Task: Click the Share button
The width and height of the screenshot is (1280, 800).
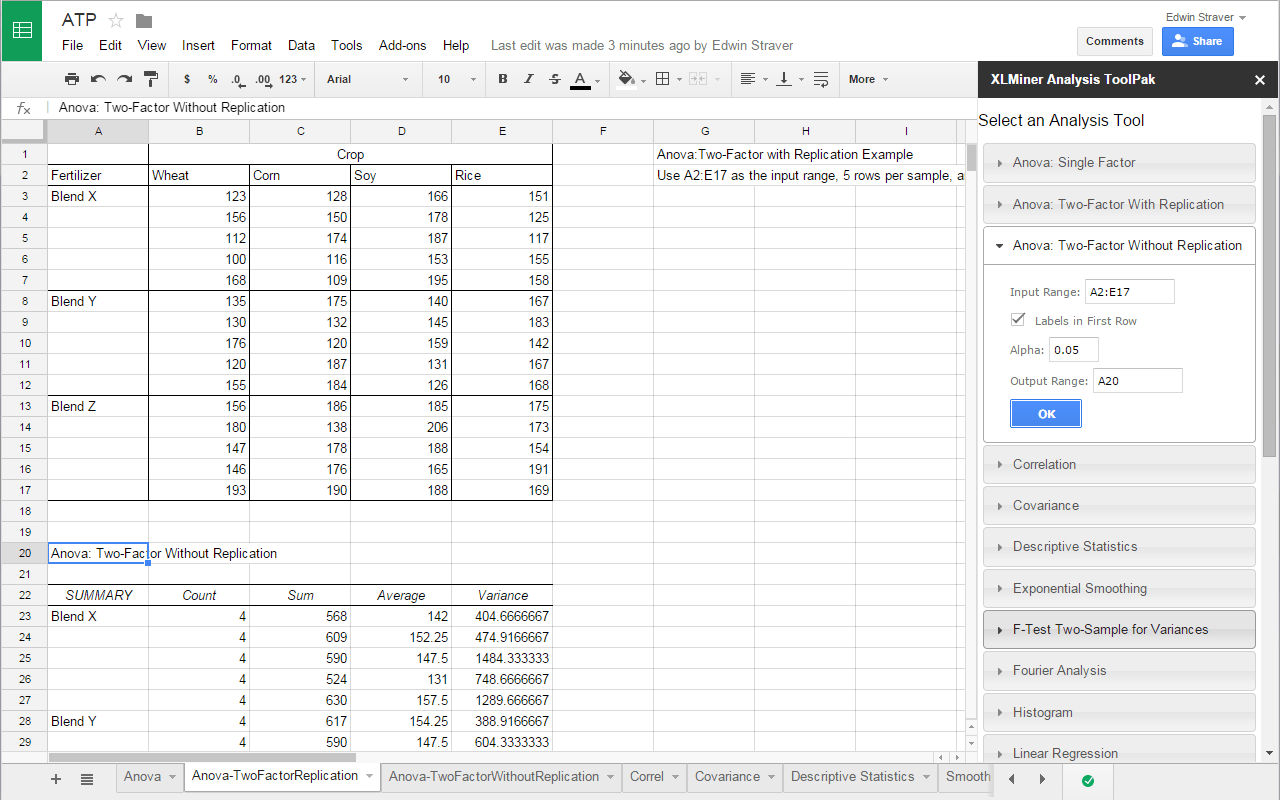Action: [x=1197, y=41]
